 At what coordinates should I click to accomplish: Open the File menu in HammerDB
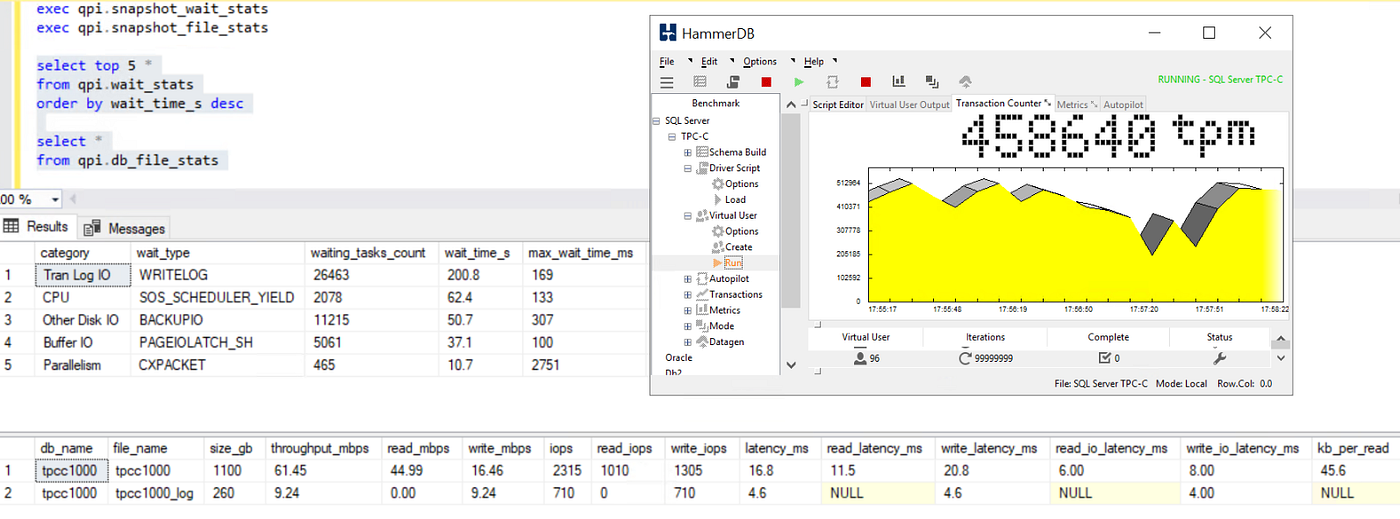[x=667, y=62]
